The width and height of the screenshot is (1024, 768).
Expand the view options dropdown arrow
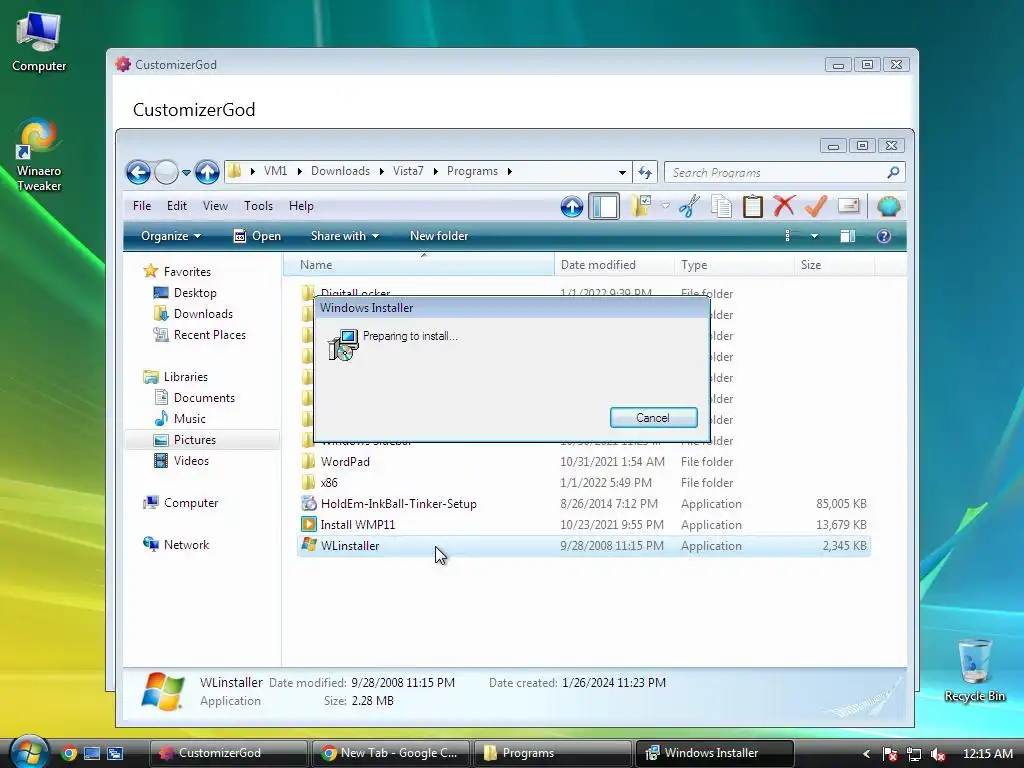814,236
